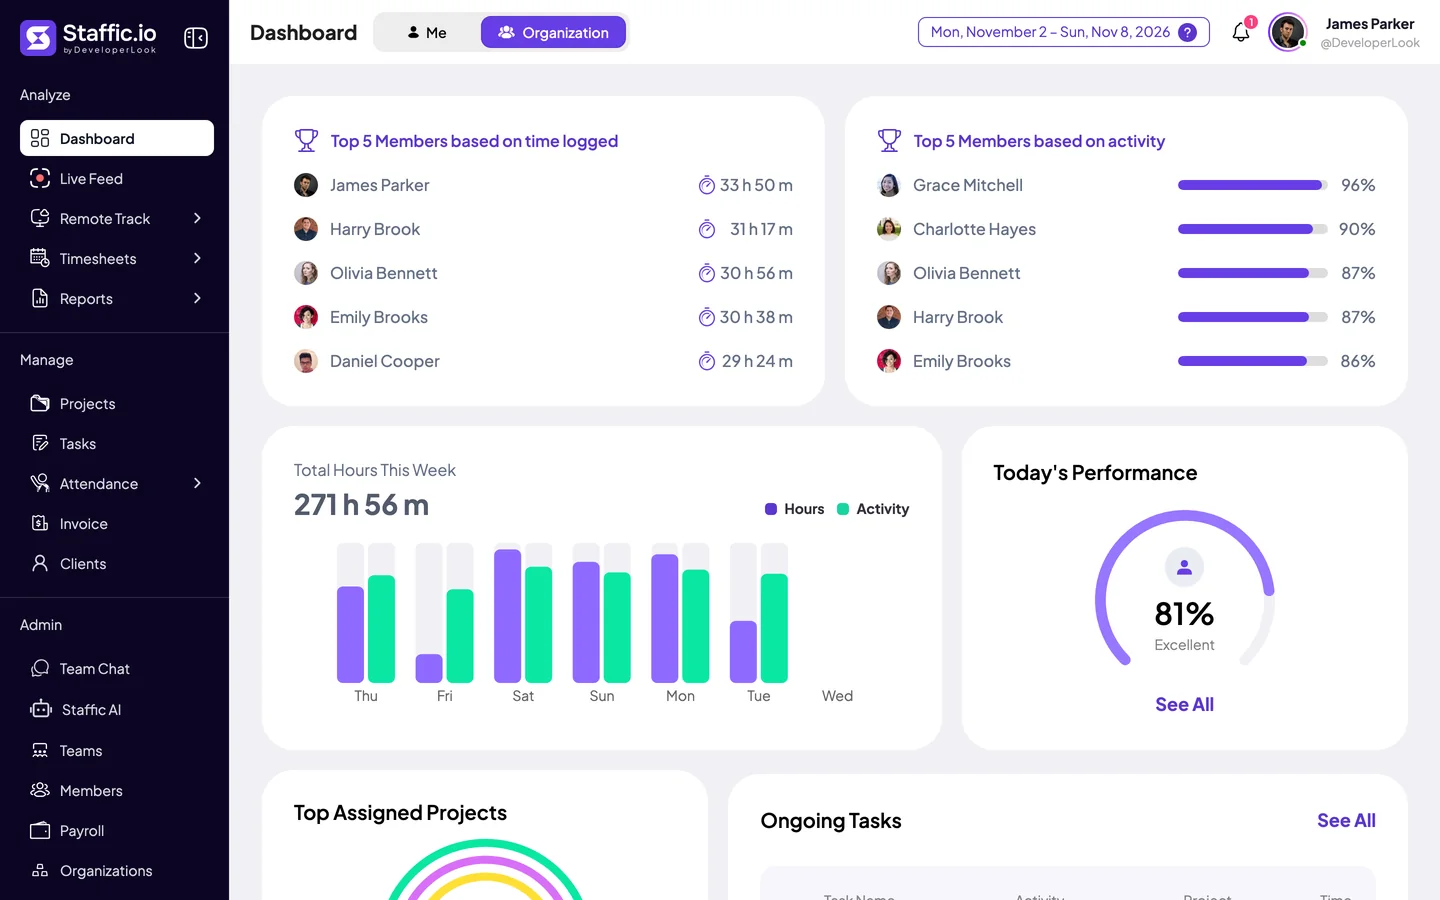Screen dimensions: 1440x900
Task: Switch to the Me view
Action: [427, 32]
